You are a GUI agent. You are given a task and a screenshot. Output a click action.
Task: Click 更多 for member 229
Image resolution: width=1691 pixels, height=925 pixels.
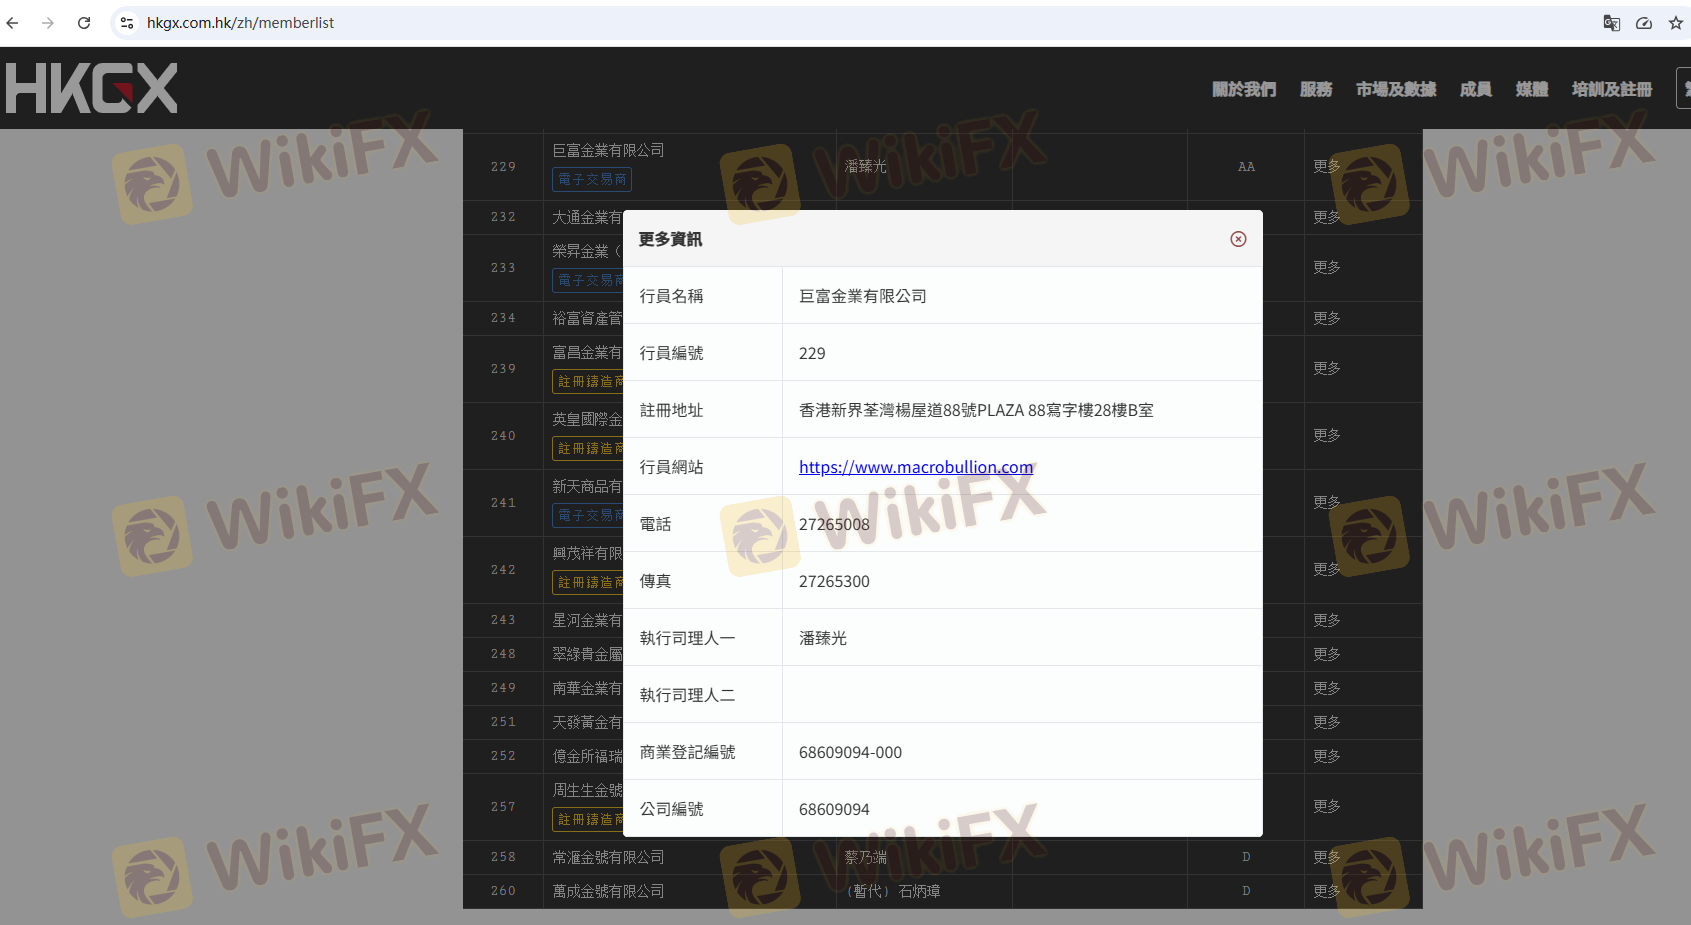1327,166
